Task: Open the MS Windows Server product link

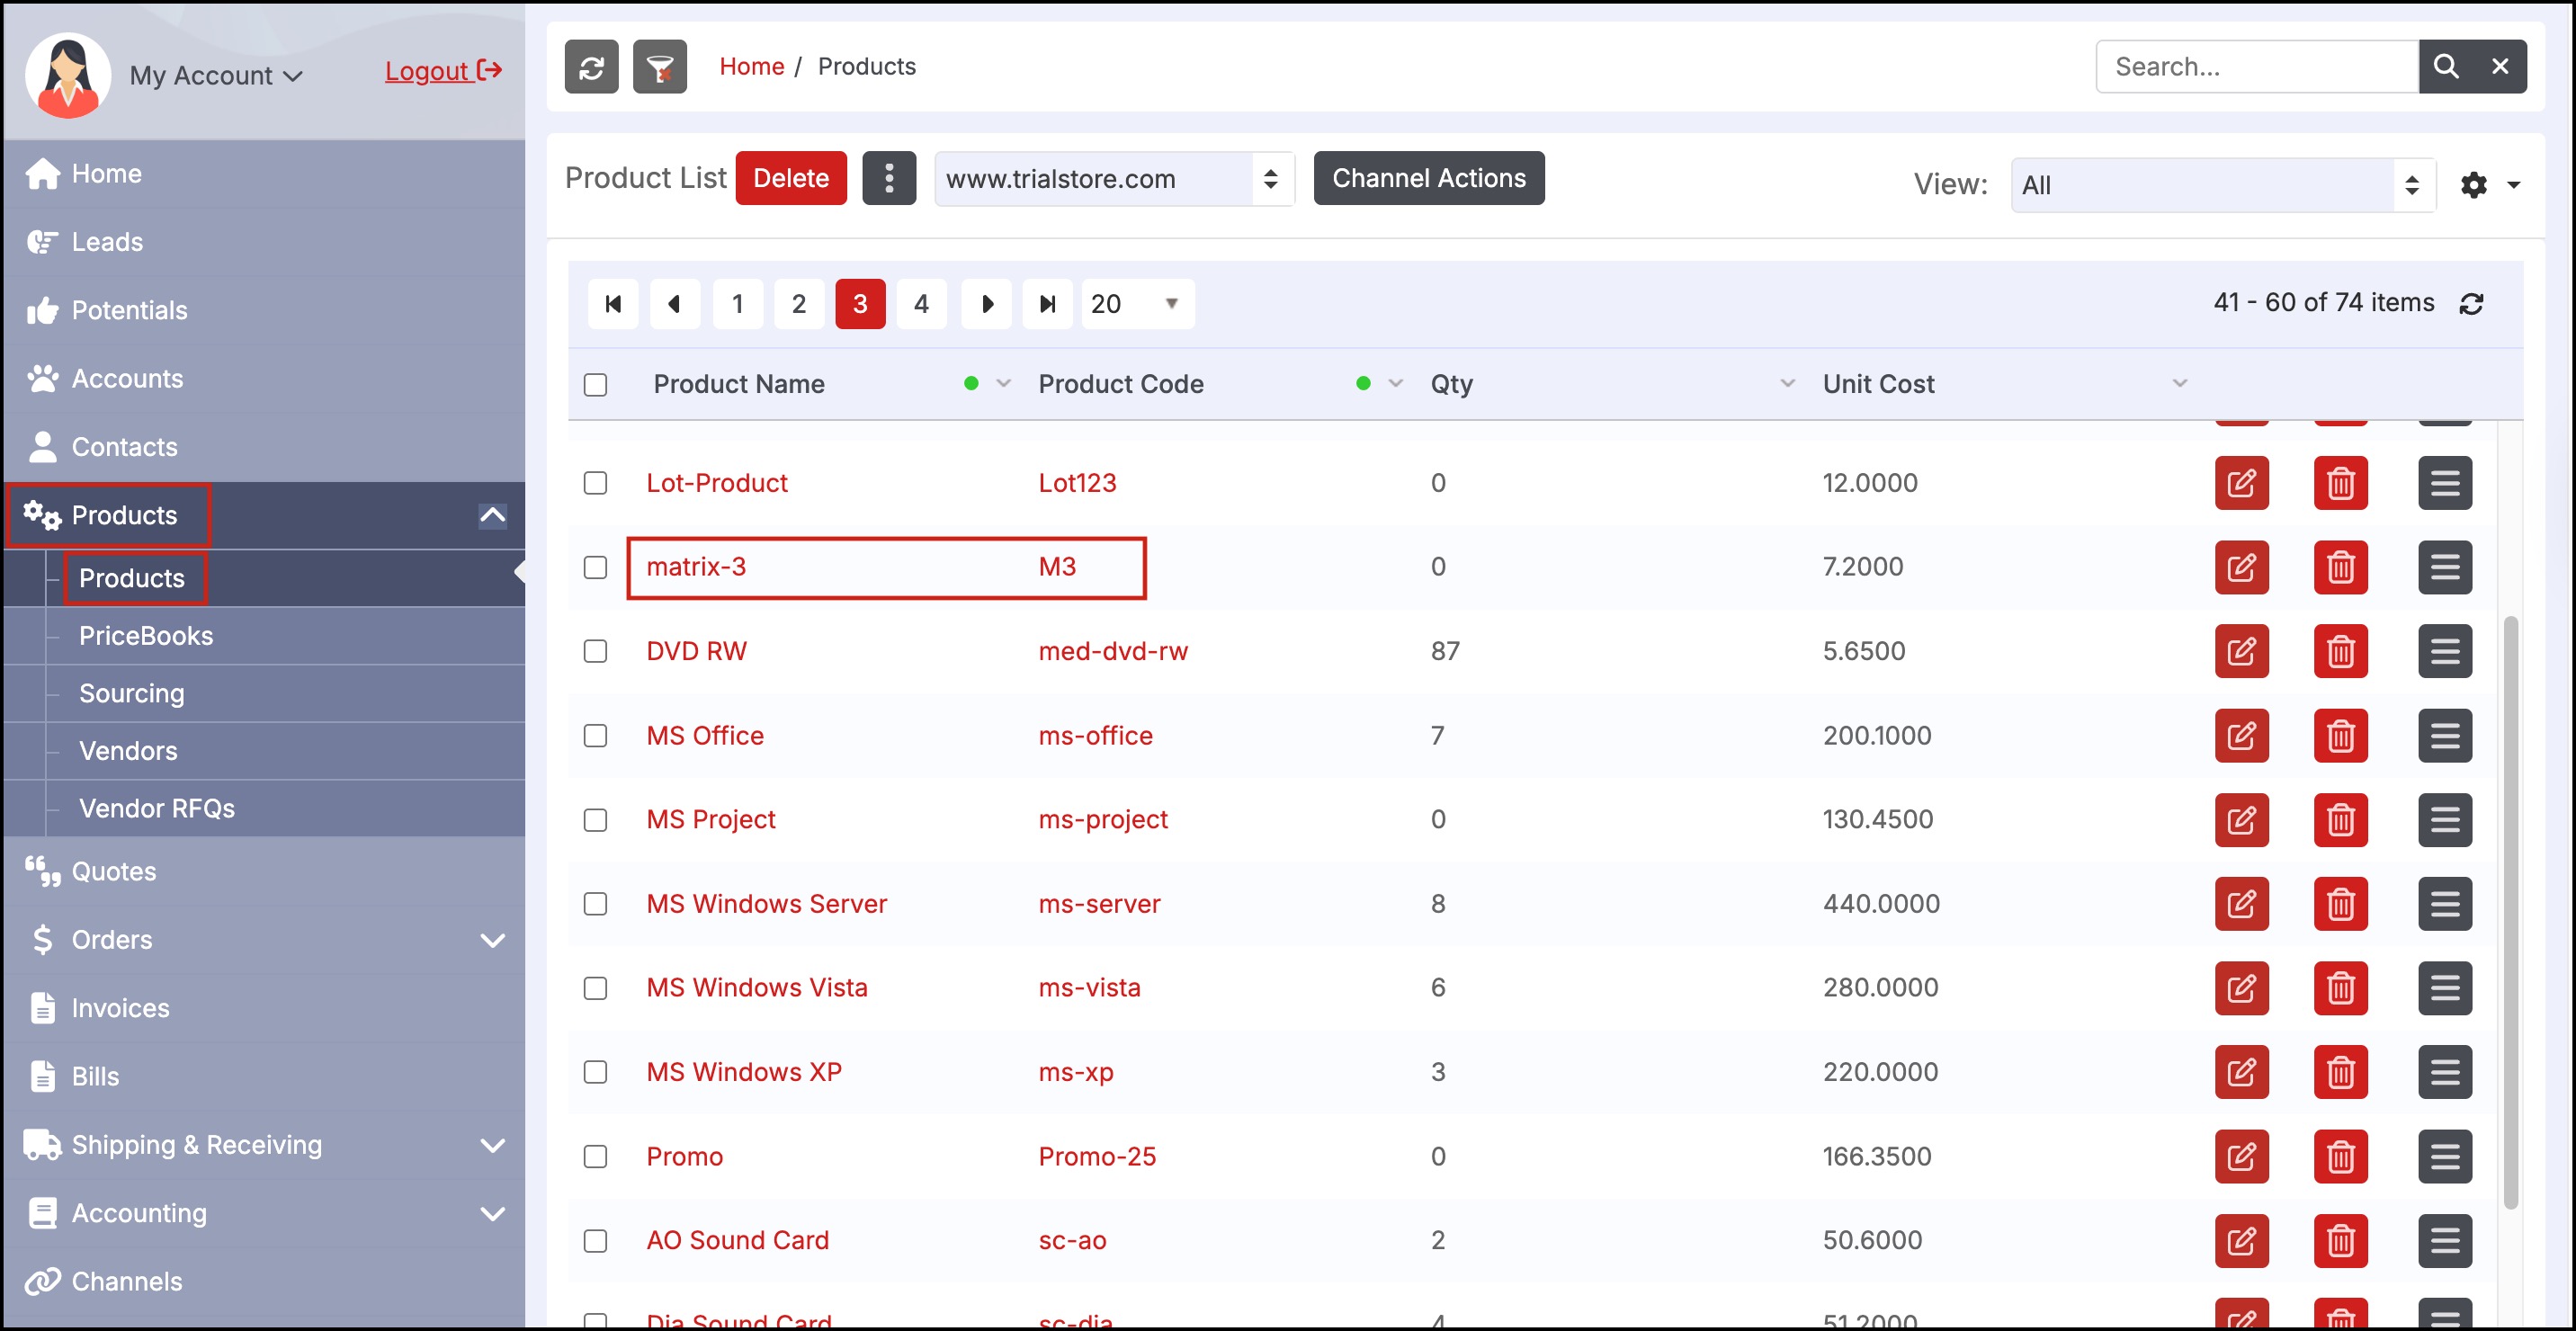Action: 766,904
